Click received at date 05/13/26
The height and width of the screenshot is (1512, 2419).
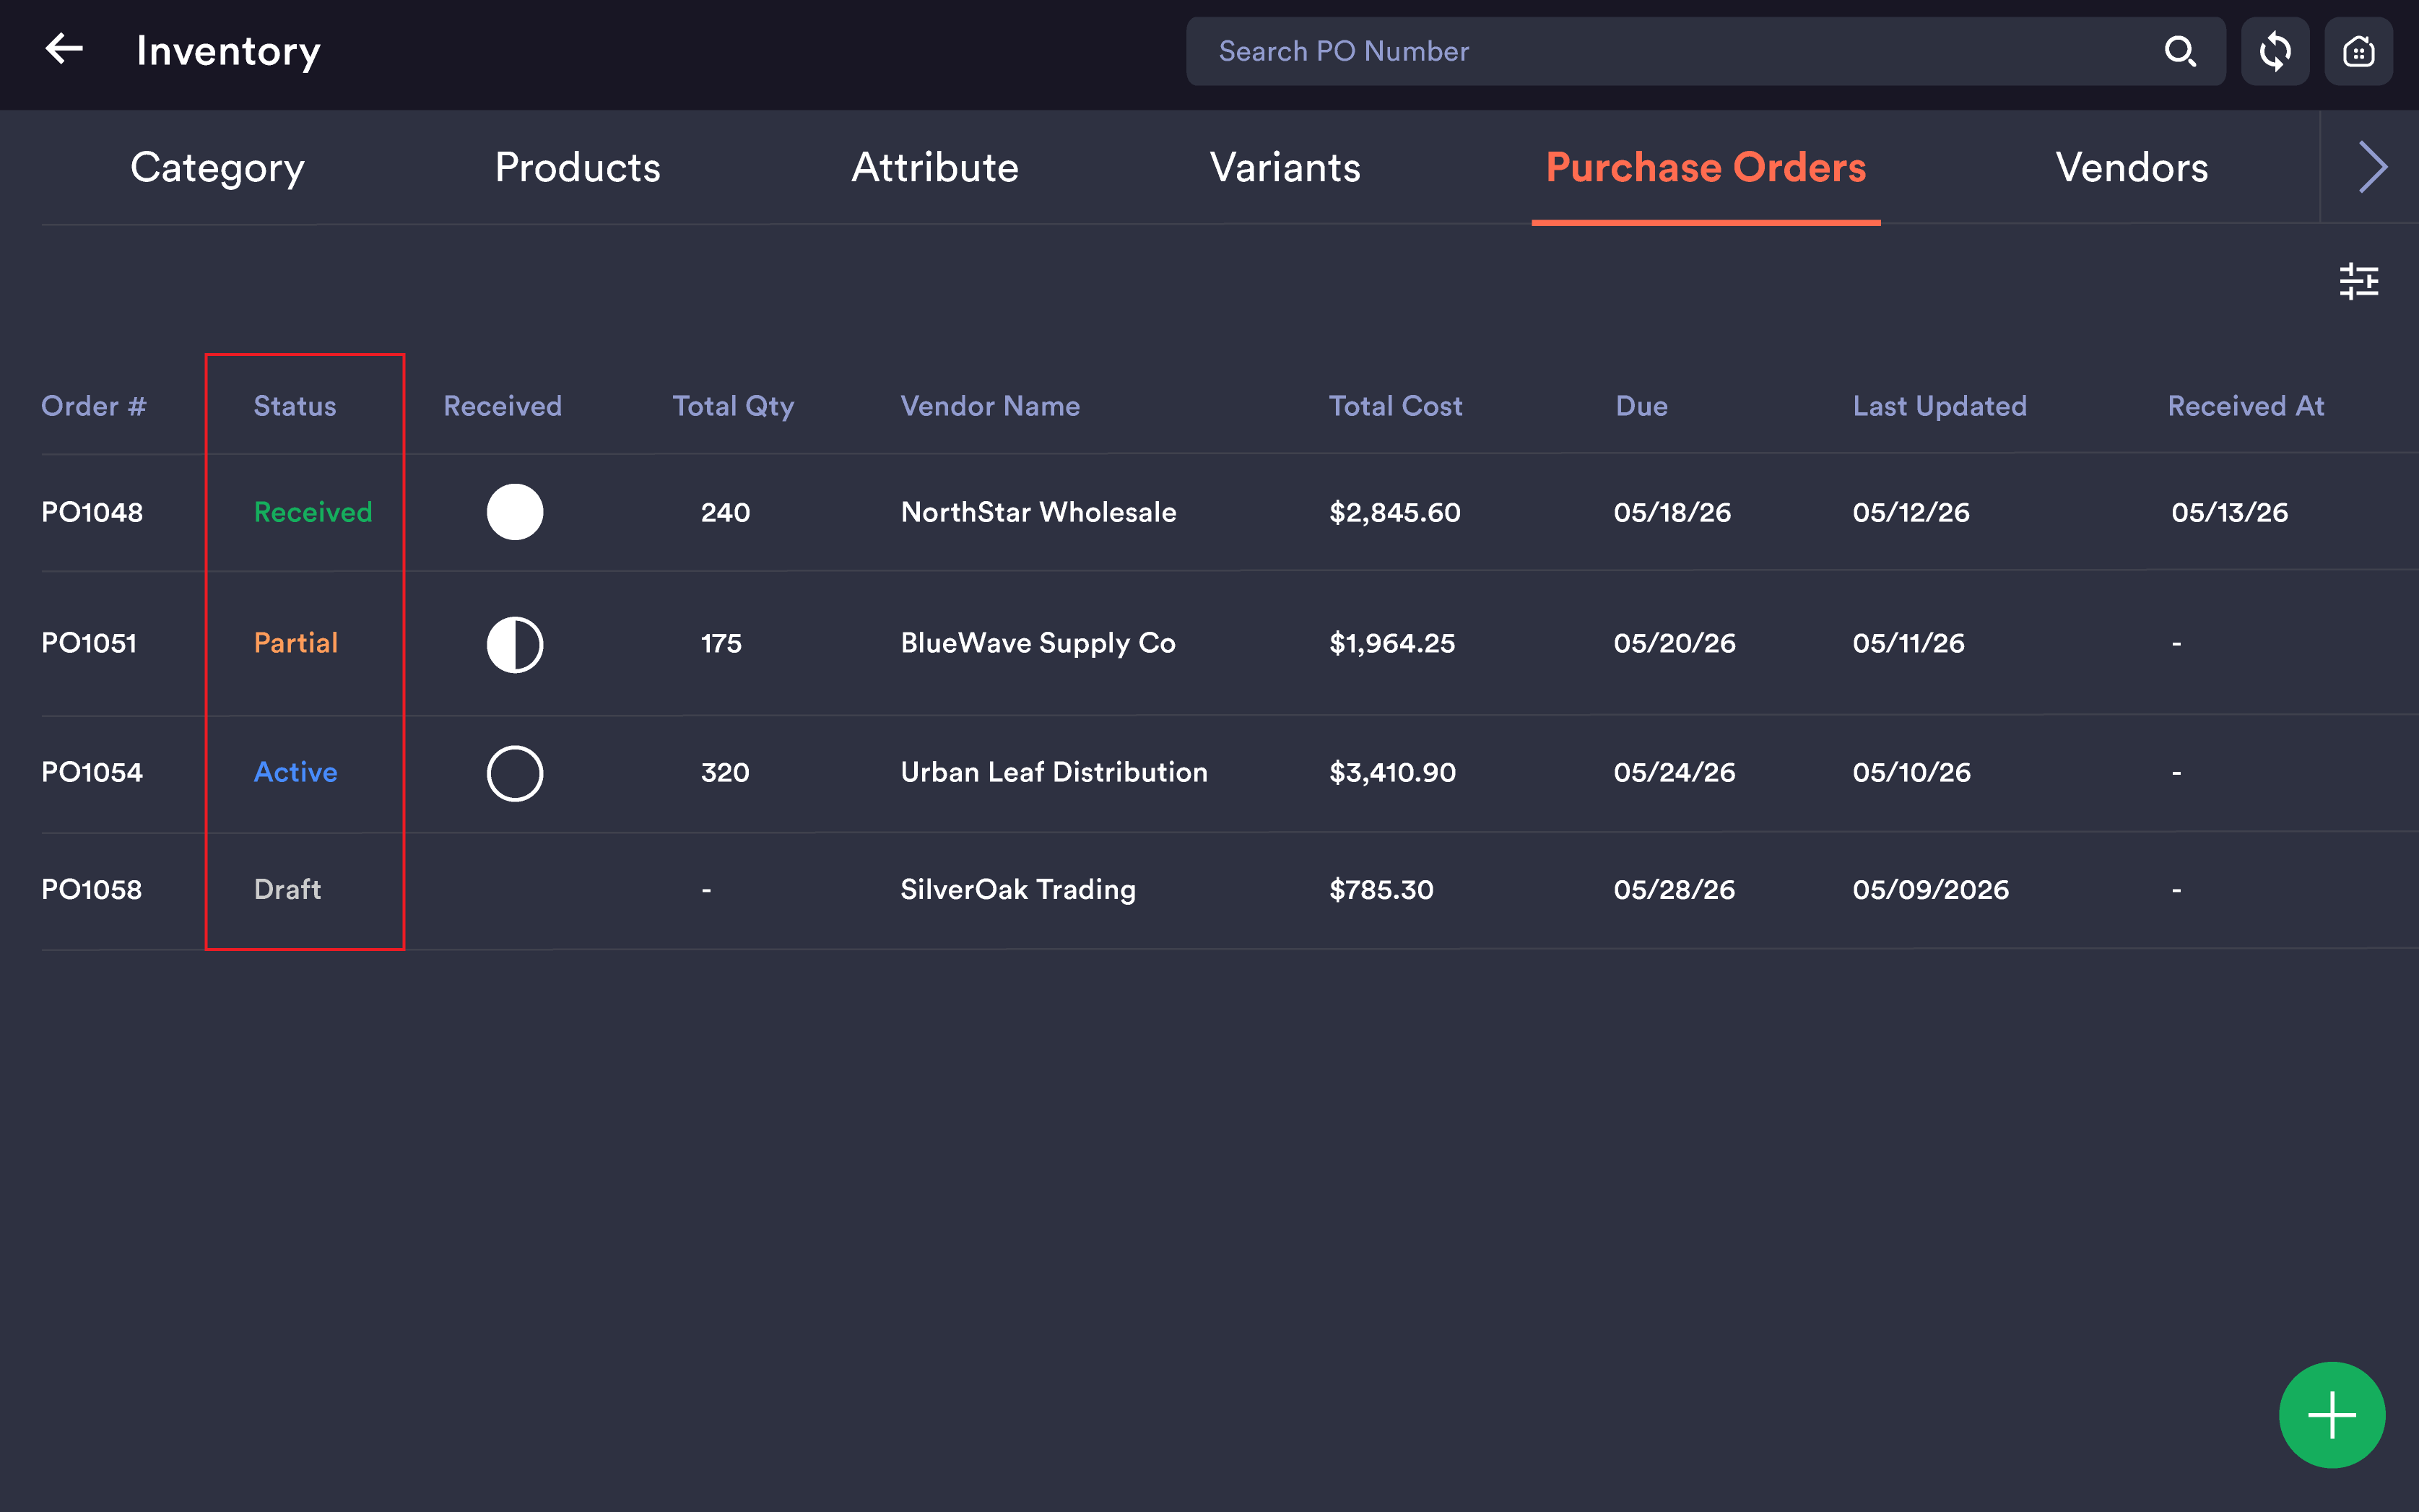[2229, 512]
